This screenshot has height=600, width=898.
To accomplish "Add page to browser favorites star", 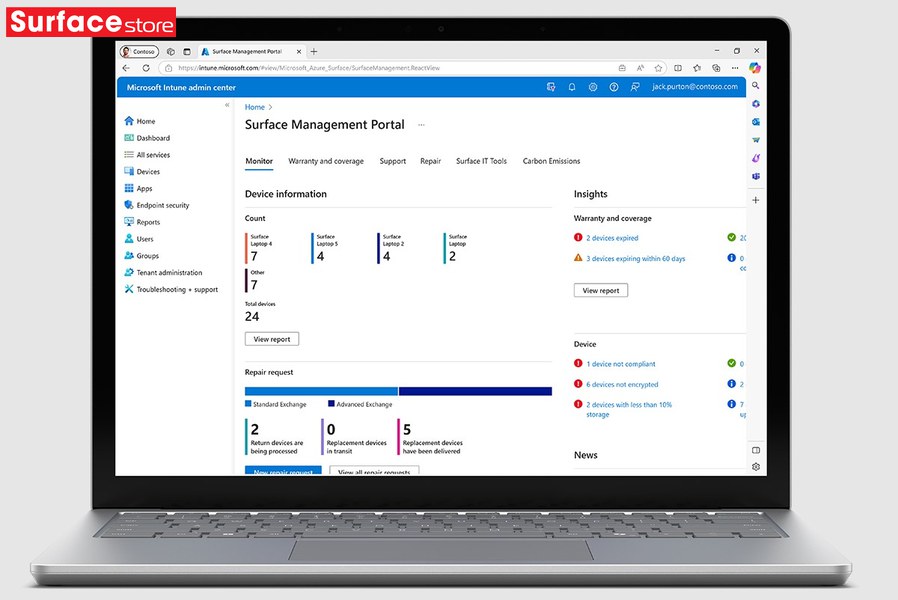I will click(658, 68).
